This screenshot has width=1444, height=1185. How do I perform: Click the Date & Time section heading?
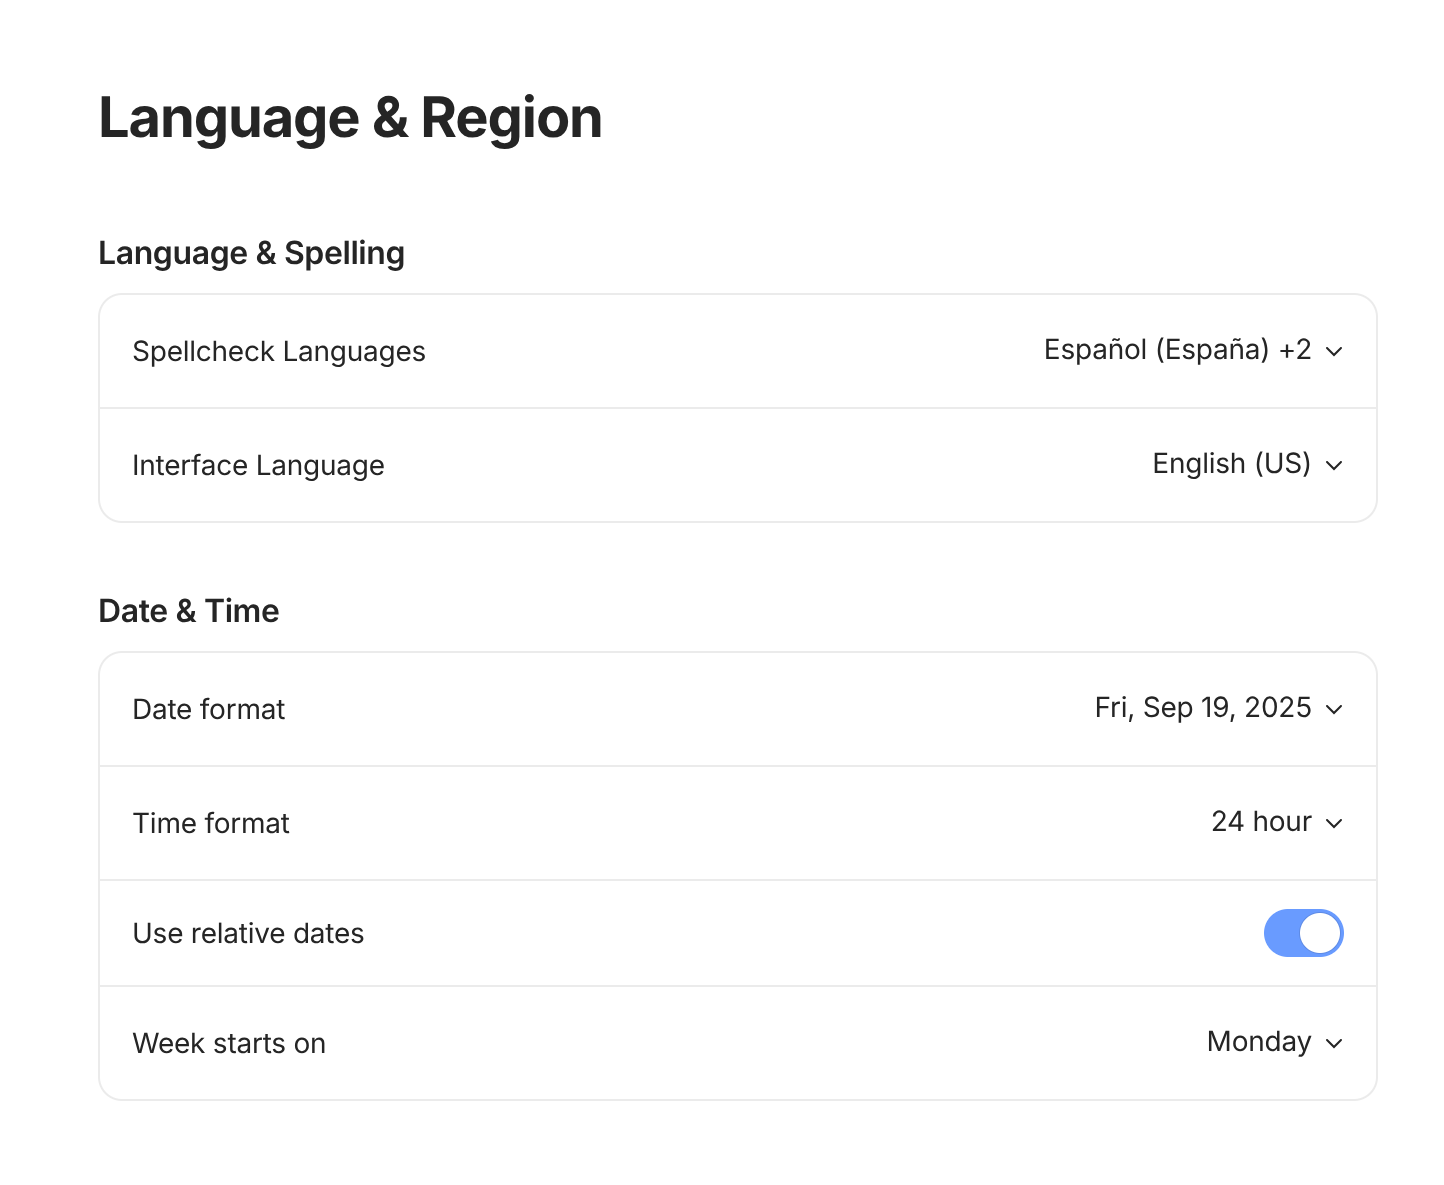[x=189, y=611]
